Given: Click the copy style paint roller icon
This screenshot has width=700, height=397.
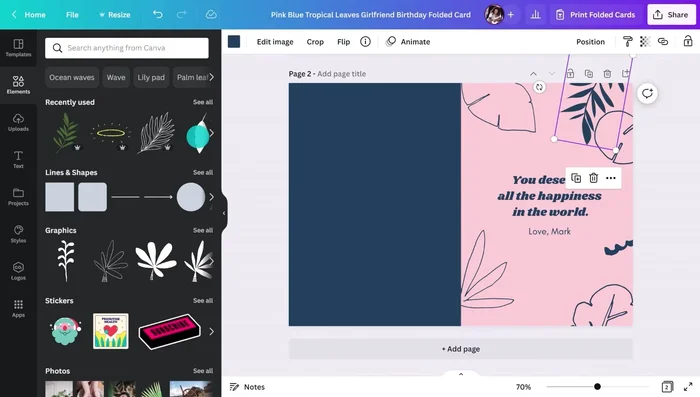Looking at the screenshot, I should pos(627,42).
